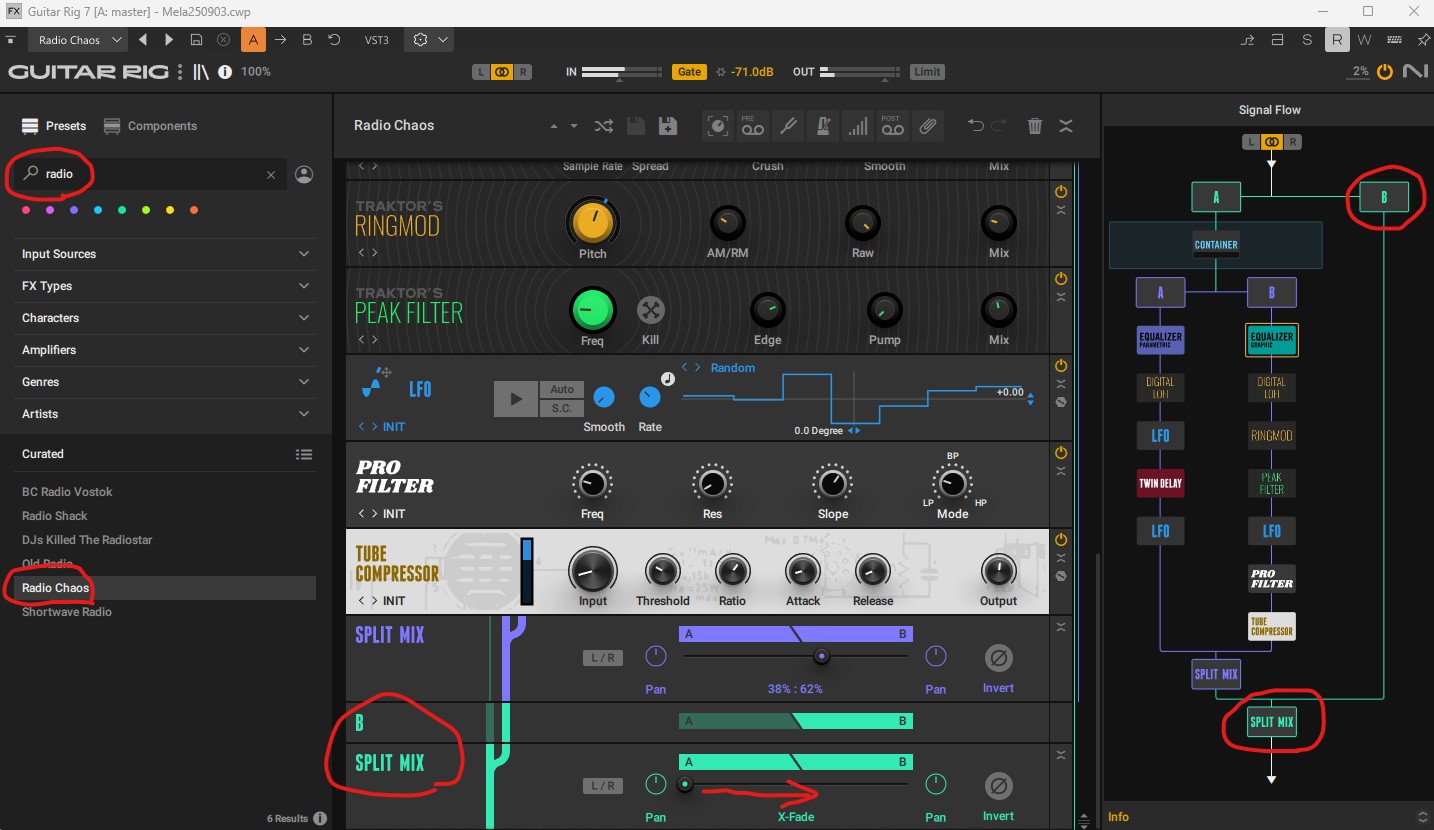Click the LFO play trigger button
The width and height of the screenshot is (1434, 830).
click(x=516, y=399)
